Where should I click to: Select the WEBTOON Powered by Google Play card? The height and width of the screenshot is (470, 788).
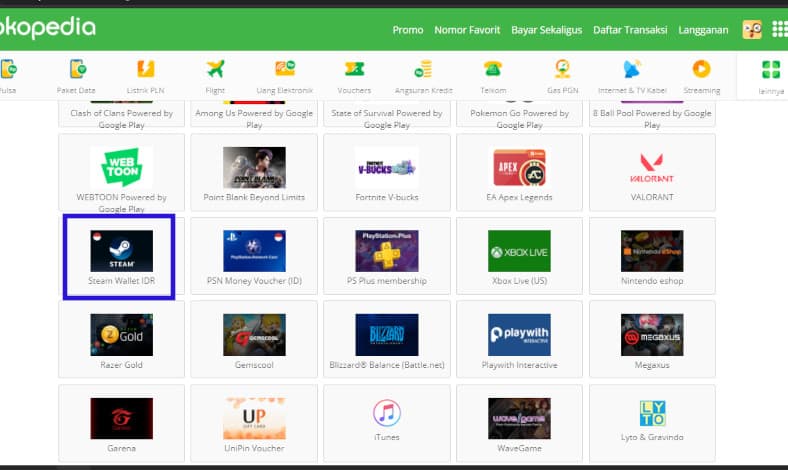coord(121,172)
